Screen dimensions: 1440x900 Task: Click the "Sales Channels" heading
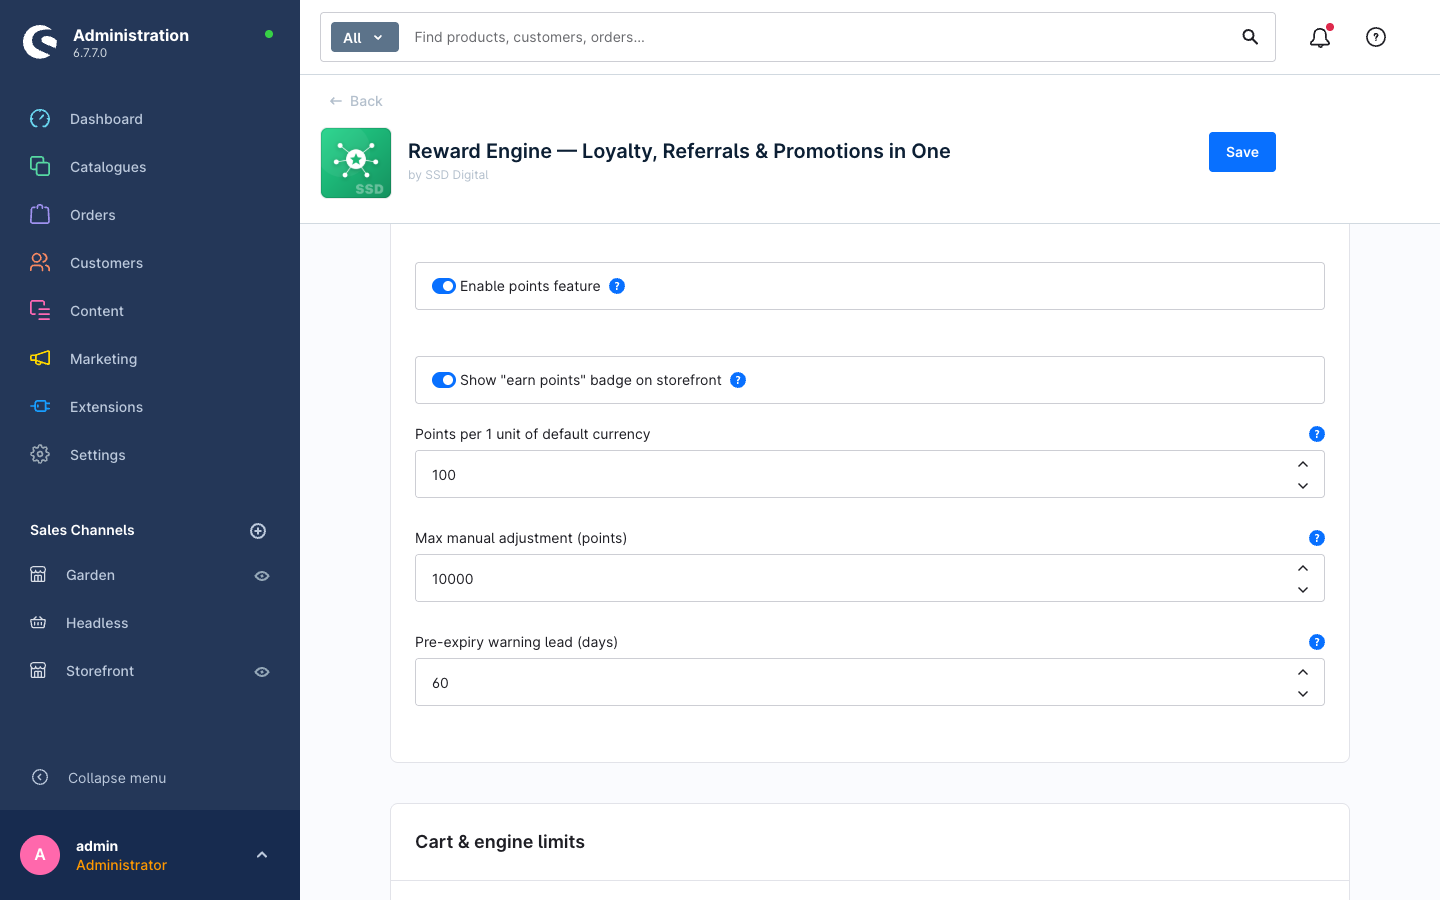point(82,530)
